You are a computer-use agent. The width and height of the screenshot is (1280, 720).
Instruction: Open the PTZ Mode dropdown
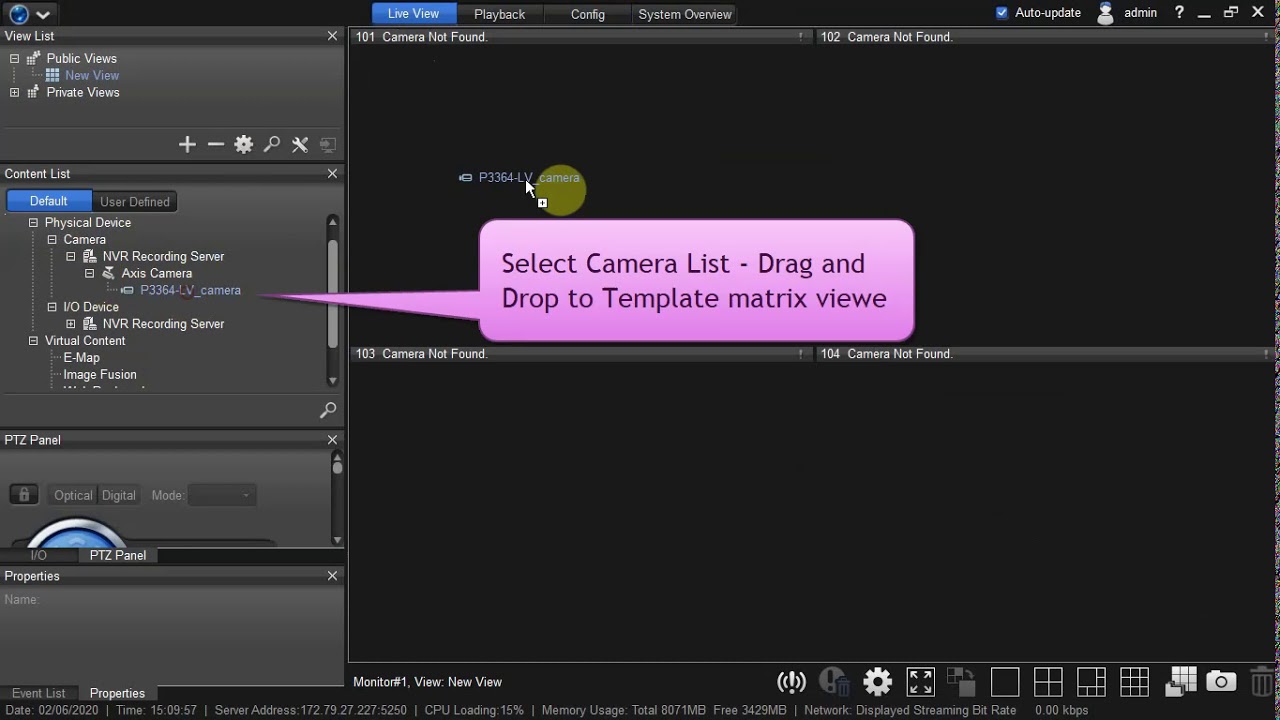coord(222,495)
